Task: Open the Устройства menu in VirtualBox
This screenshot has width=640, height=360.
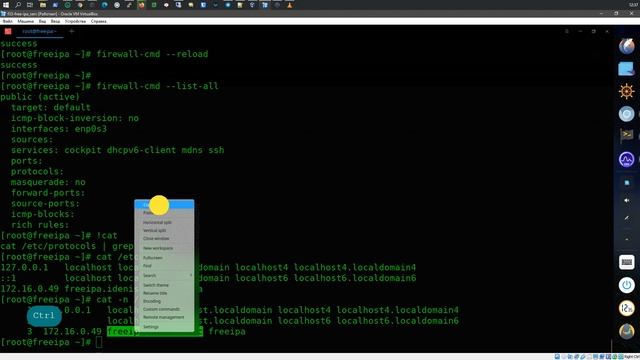Action: [x=75, y=21]
